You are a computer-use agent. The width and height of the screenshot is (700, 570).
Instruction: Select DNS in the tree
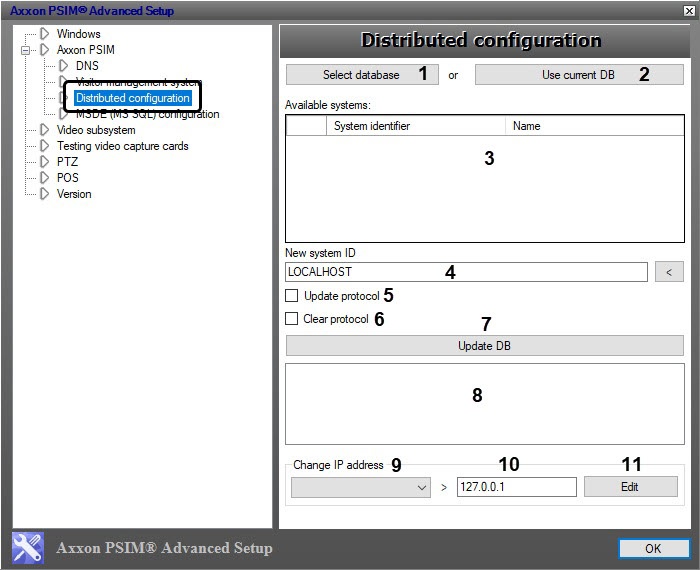87,66
